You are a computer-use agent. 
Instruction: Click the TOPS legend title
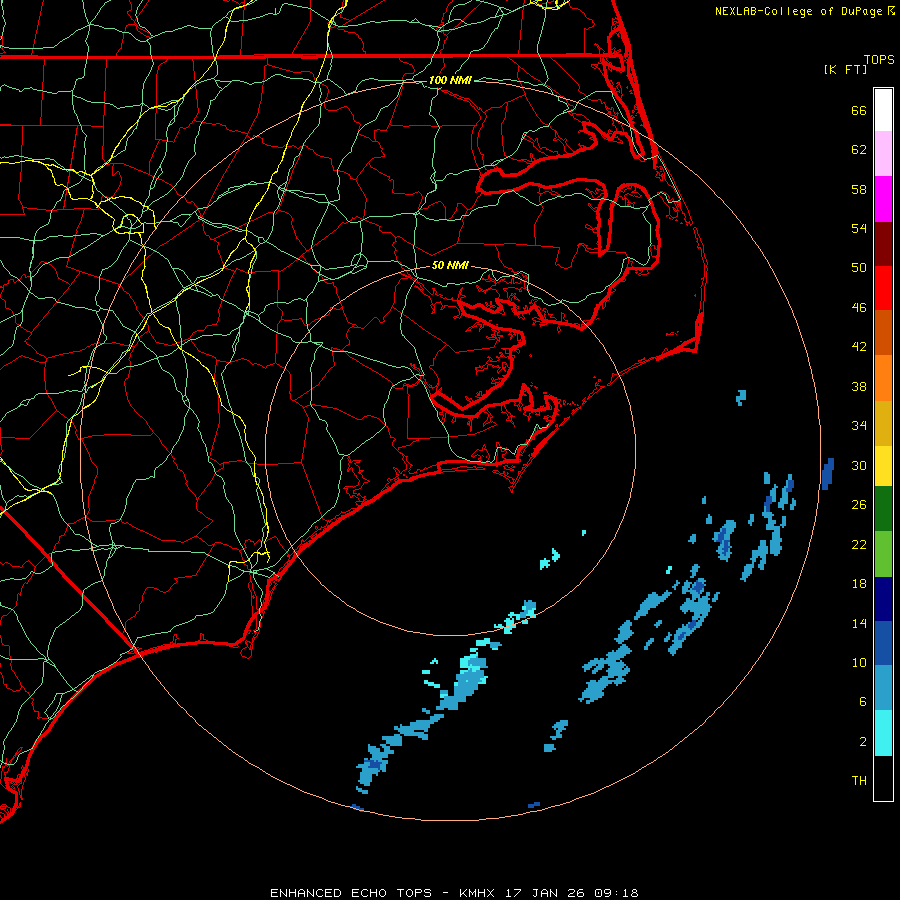coord(879,59)
